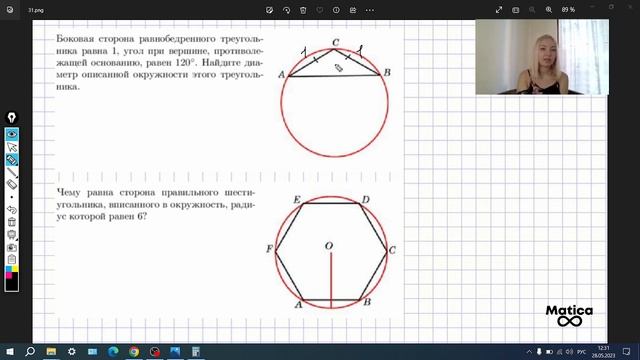Click the Edit image icon in Photos toolbar
Image resolution: width=640 pixels, height=360 pixels.
(x=269, y=10)
